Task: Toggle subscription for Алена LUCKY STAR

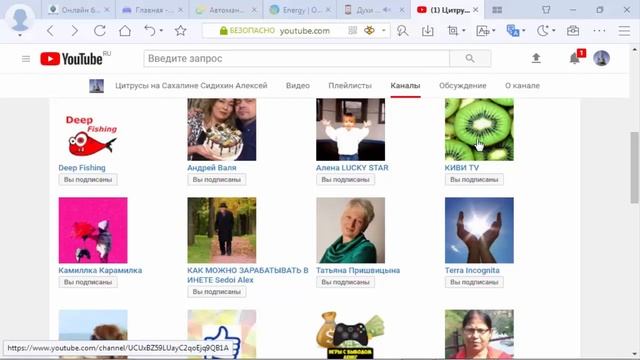Action: [345, 180]
